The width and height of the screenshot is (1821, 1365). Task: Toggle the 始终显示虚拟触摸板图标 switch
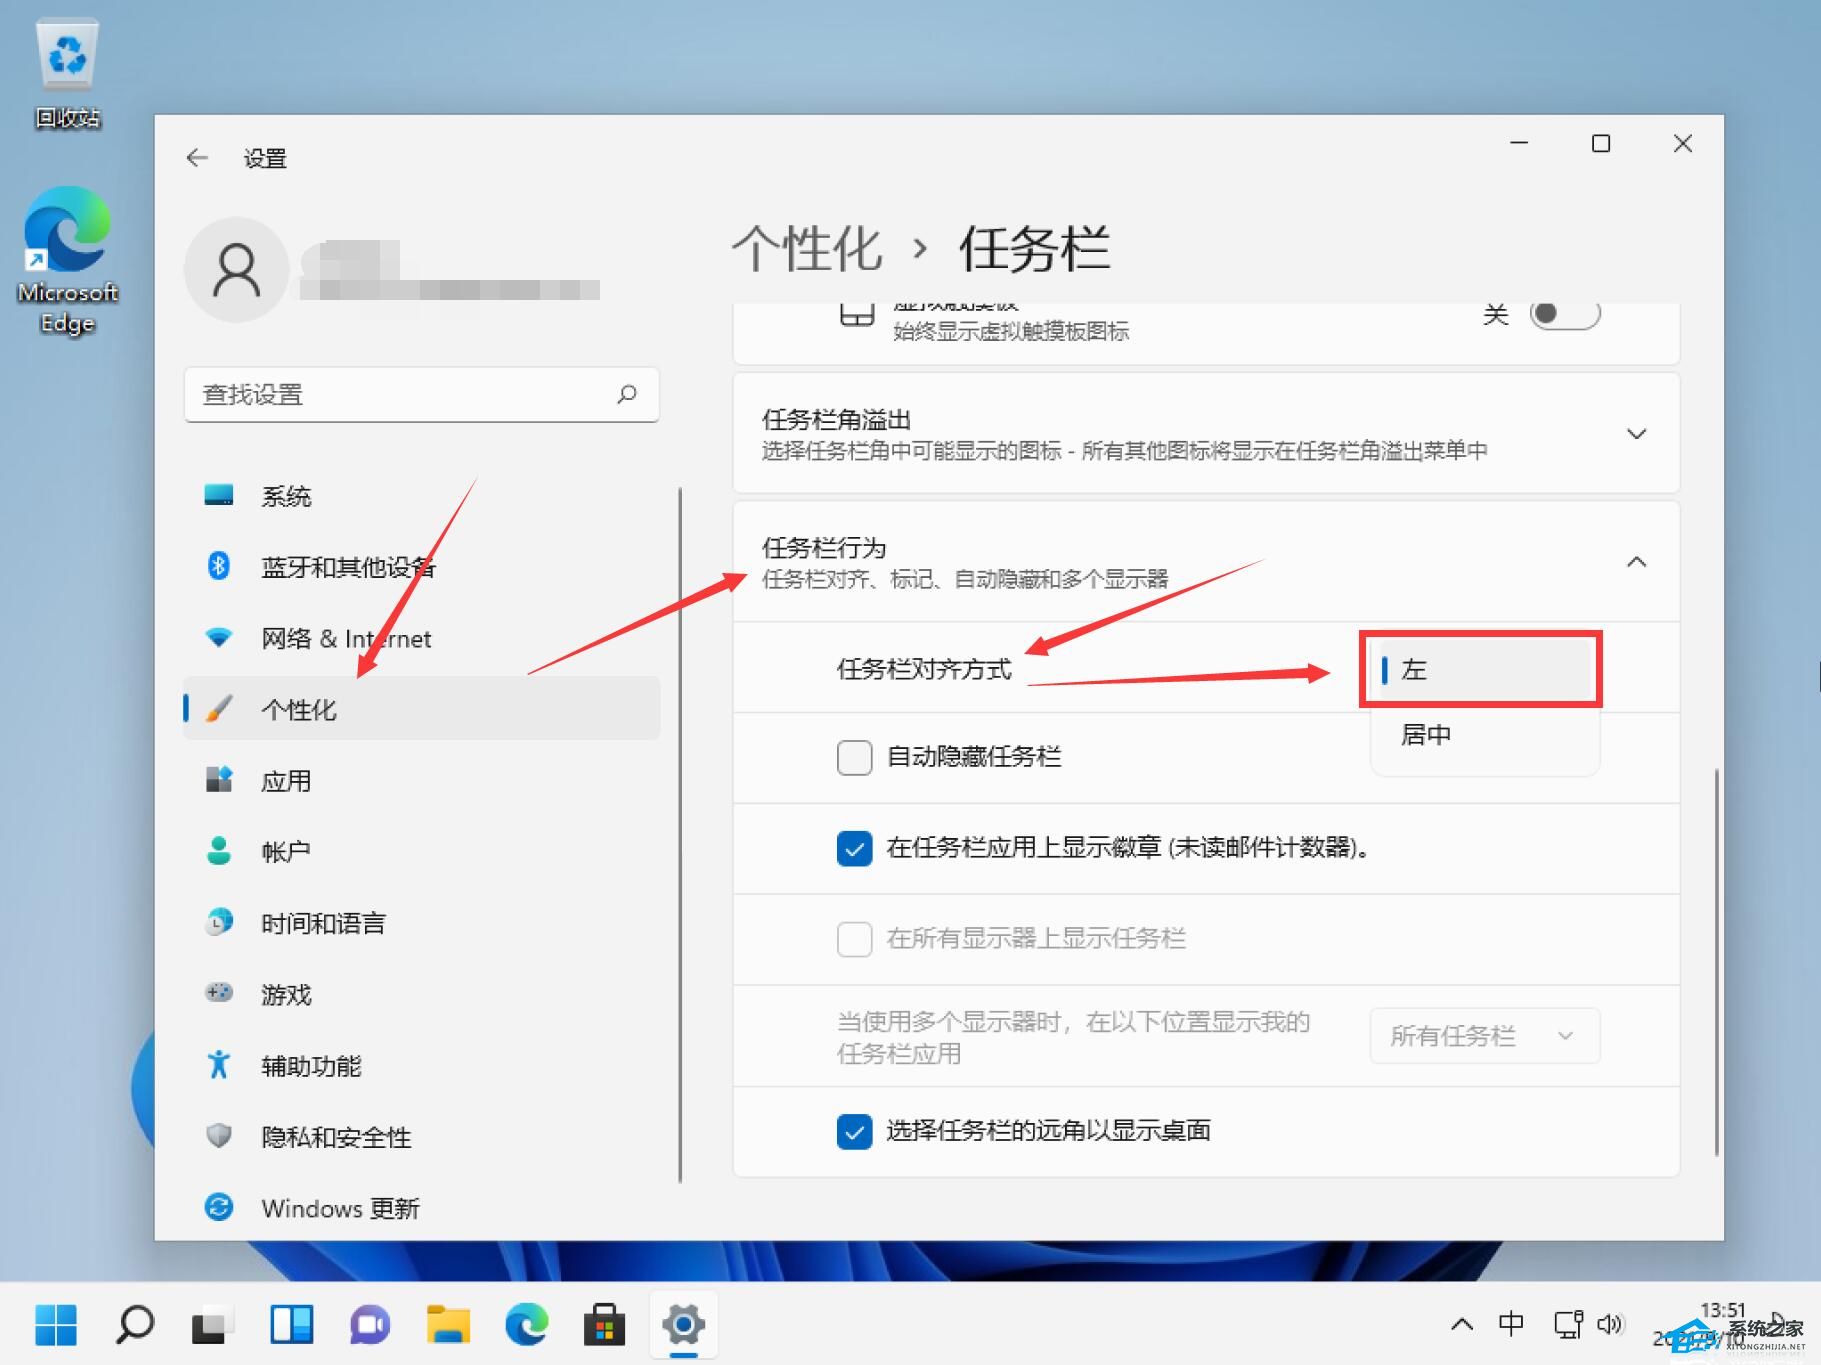pyautogui.click(x=1562, y=313)
